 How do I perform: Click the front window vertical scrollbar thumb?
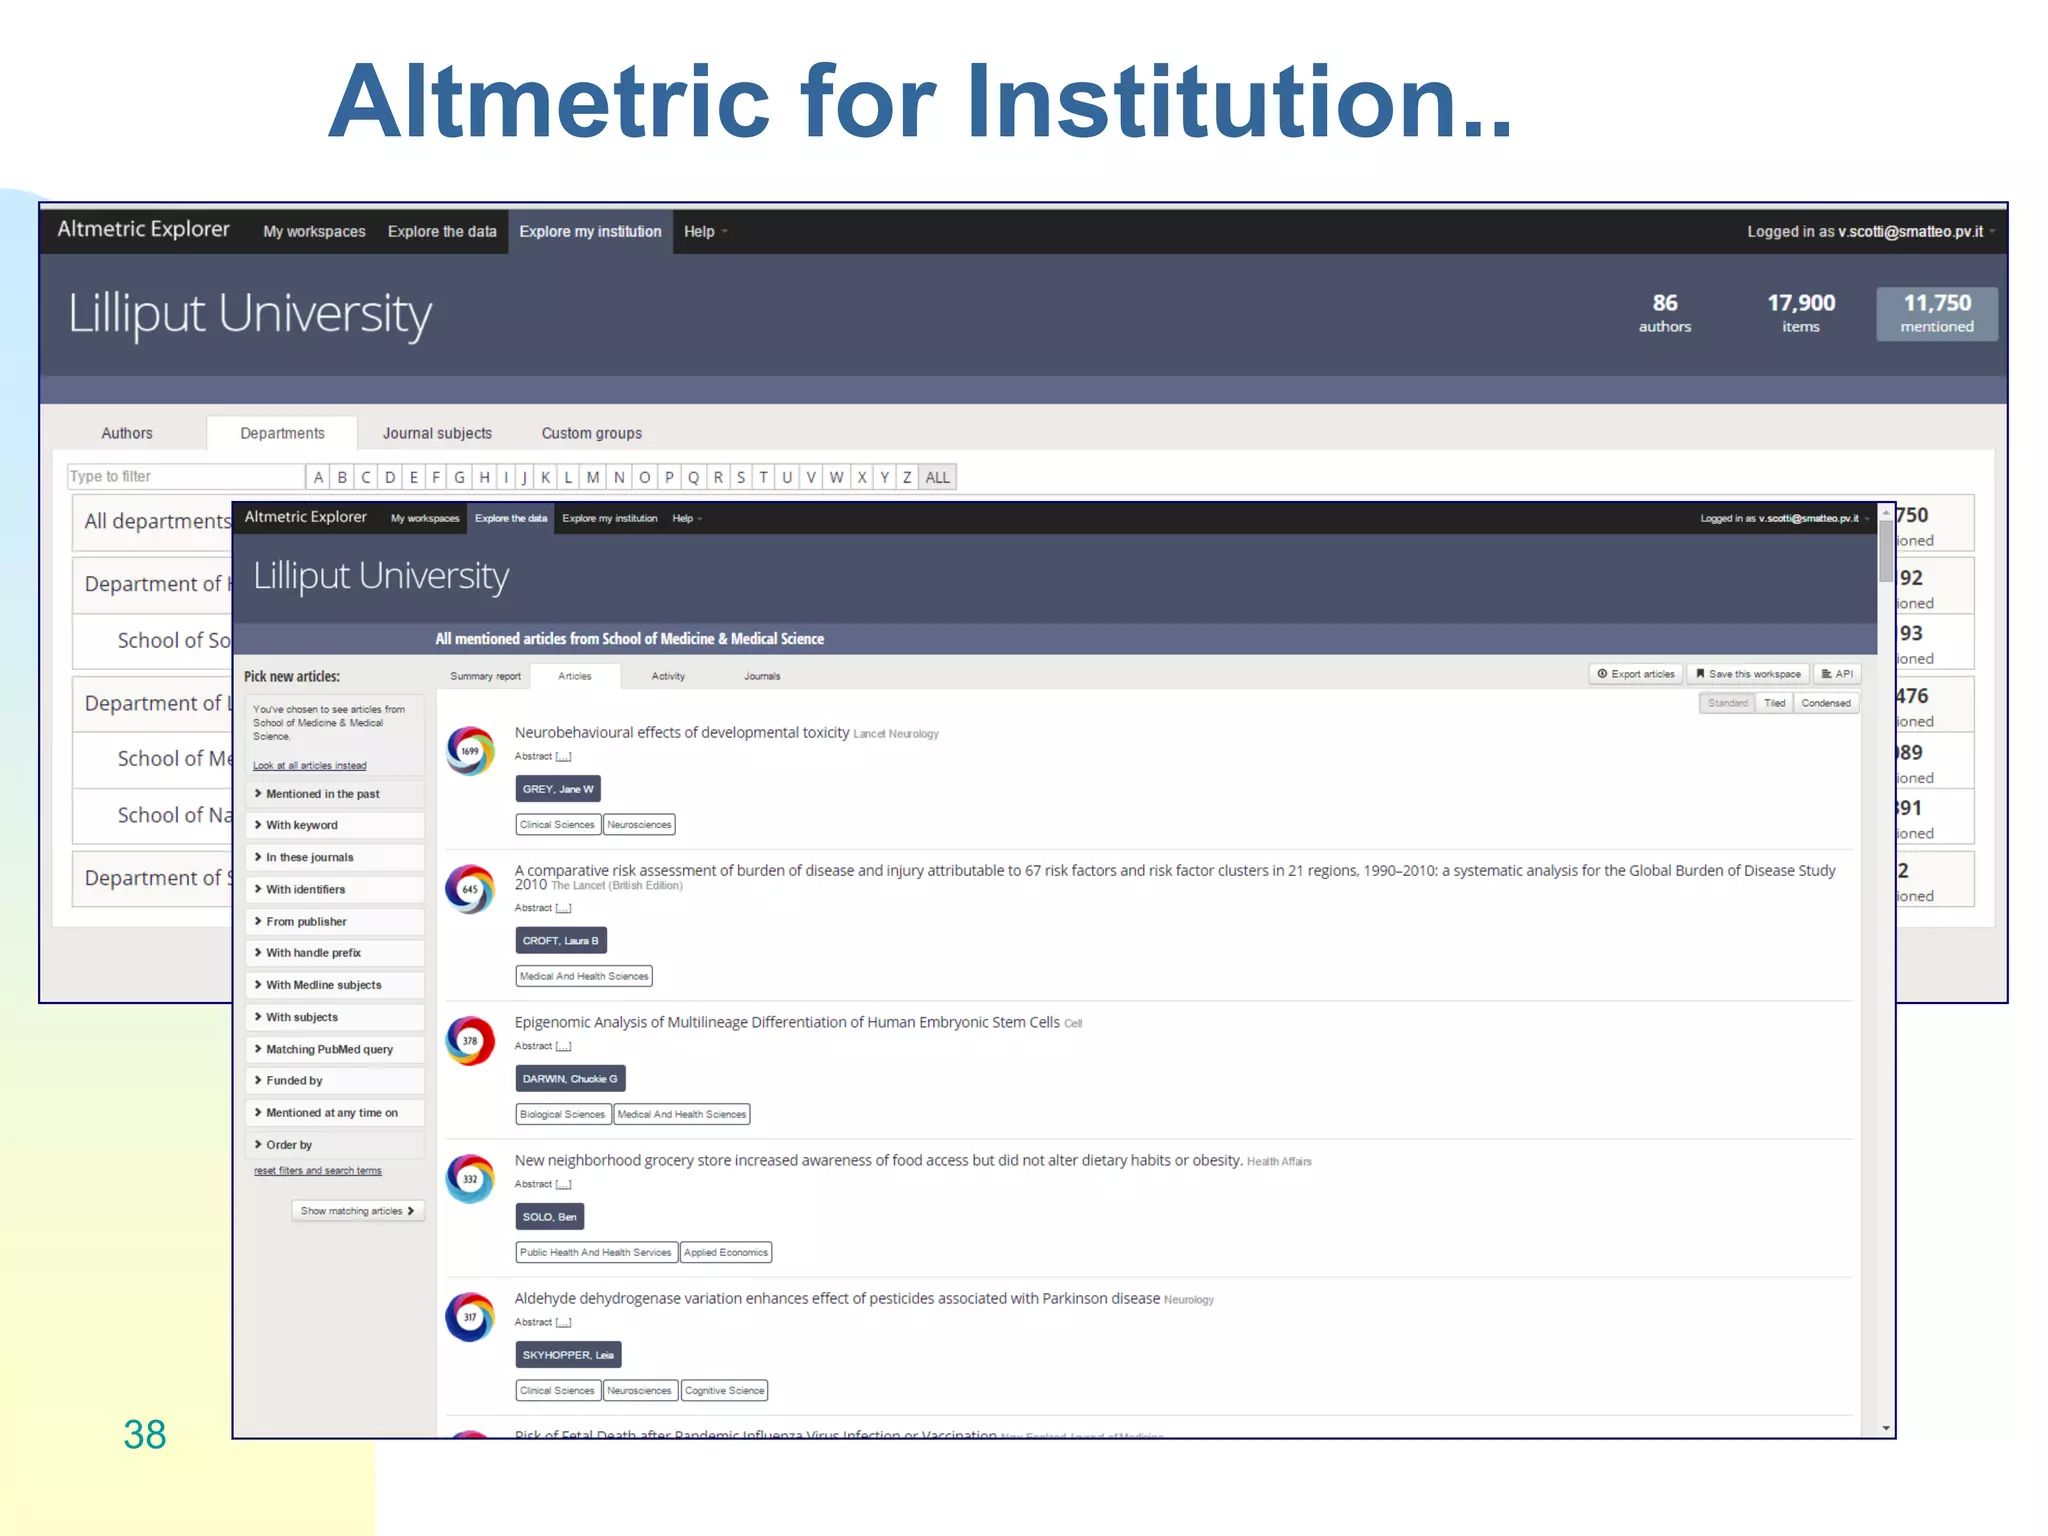pos(1886,550)
